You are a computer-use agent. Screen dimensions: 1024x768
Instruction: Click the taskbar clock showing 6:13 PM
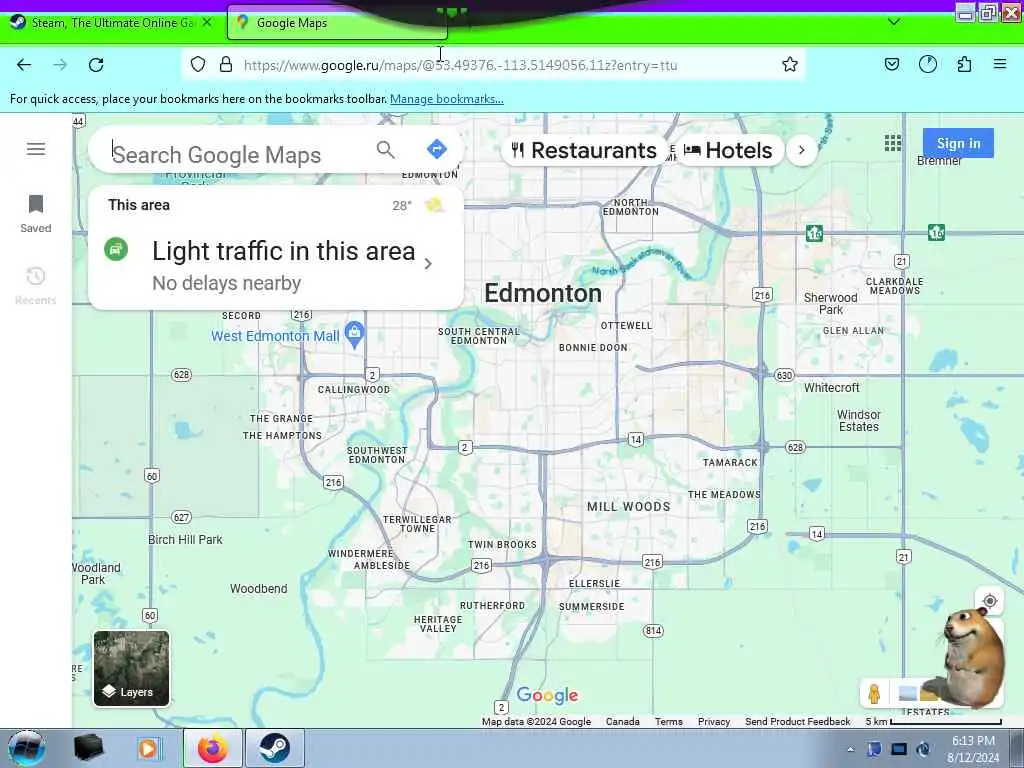click(x=973, y=741)
